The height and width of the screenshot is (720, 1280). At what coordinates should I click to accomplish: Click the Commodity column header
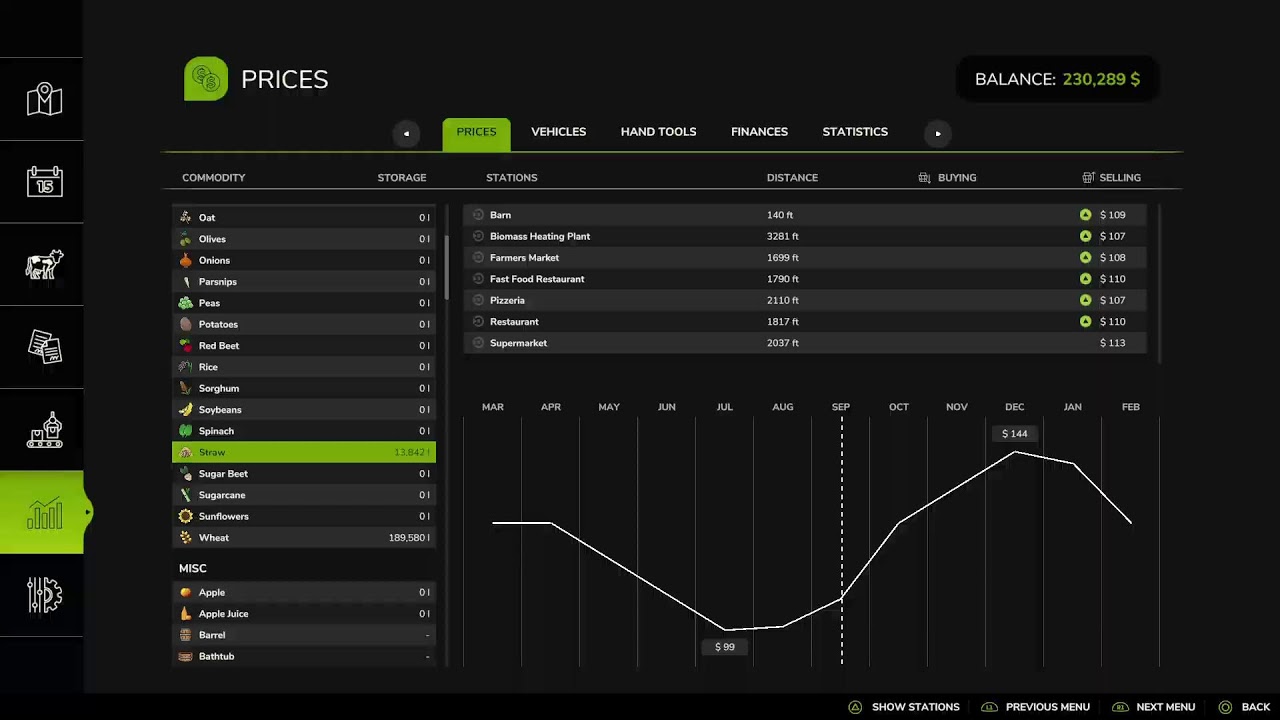click(x=213, y=177)
